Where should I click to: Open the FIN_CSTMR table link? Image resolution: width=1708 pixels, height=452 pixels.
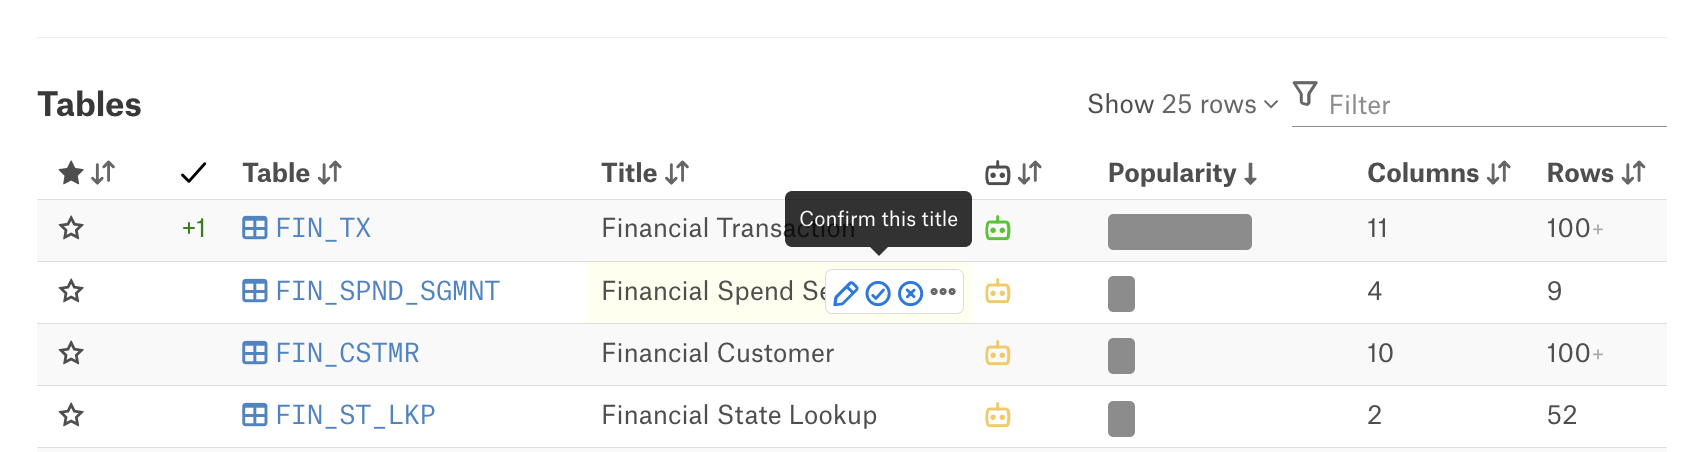(x=347, y=353)
